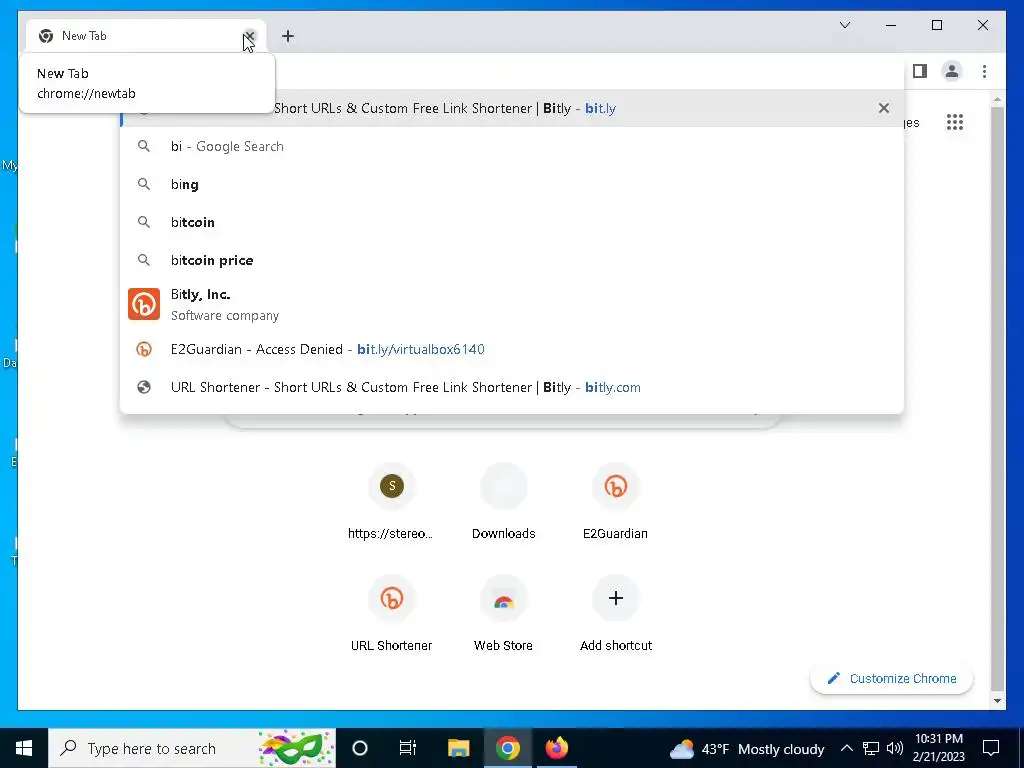Open E2Guardian Access Denied history suggestion
The width and height of the screenshot is (1024, 768).
(x=512, y=349)
